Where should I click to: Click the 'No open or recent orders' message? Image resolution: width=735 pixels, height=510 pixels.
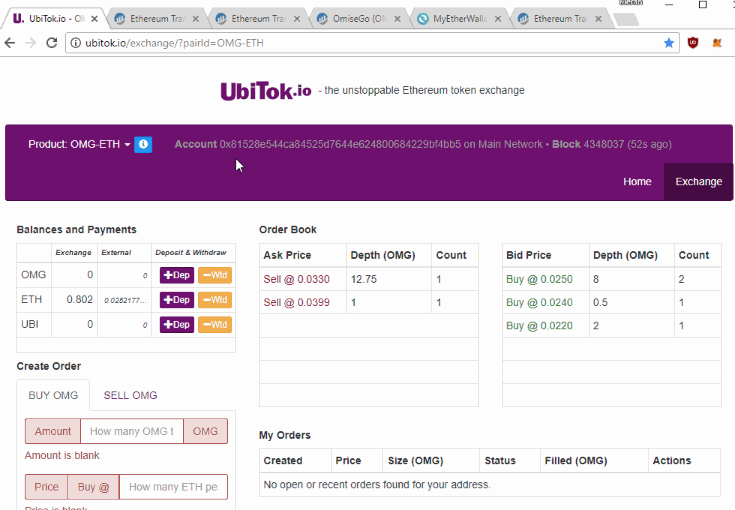377,485
